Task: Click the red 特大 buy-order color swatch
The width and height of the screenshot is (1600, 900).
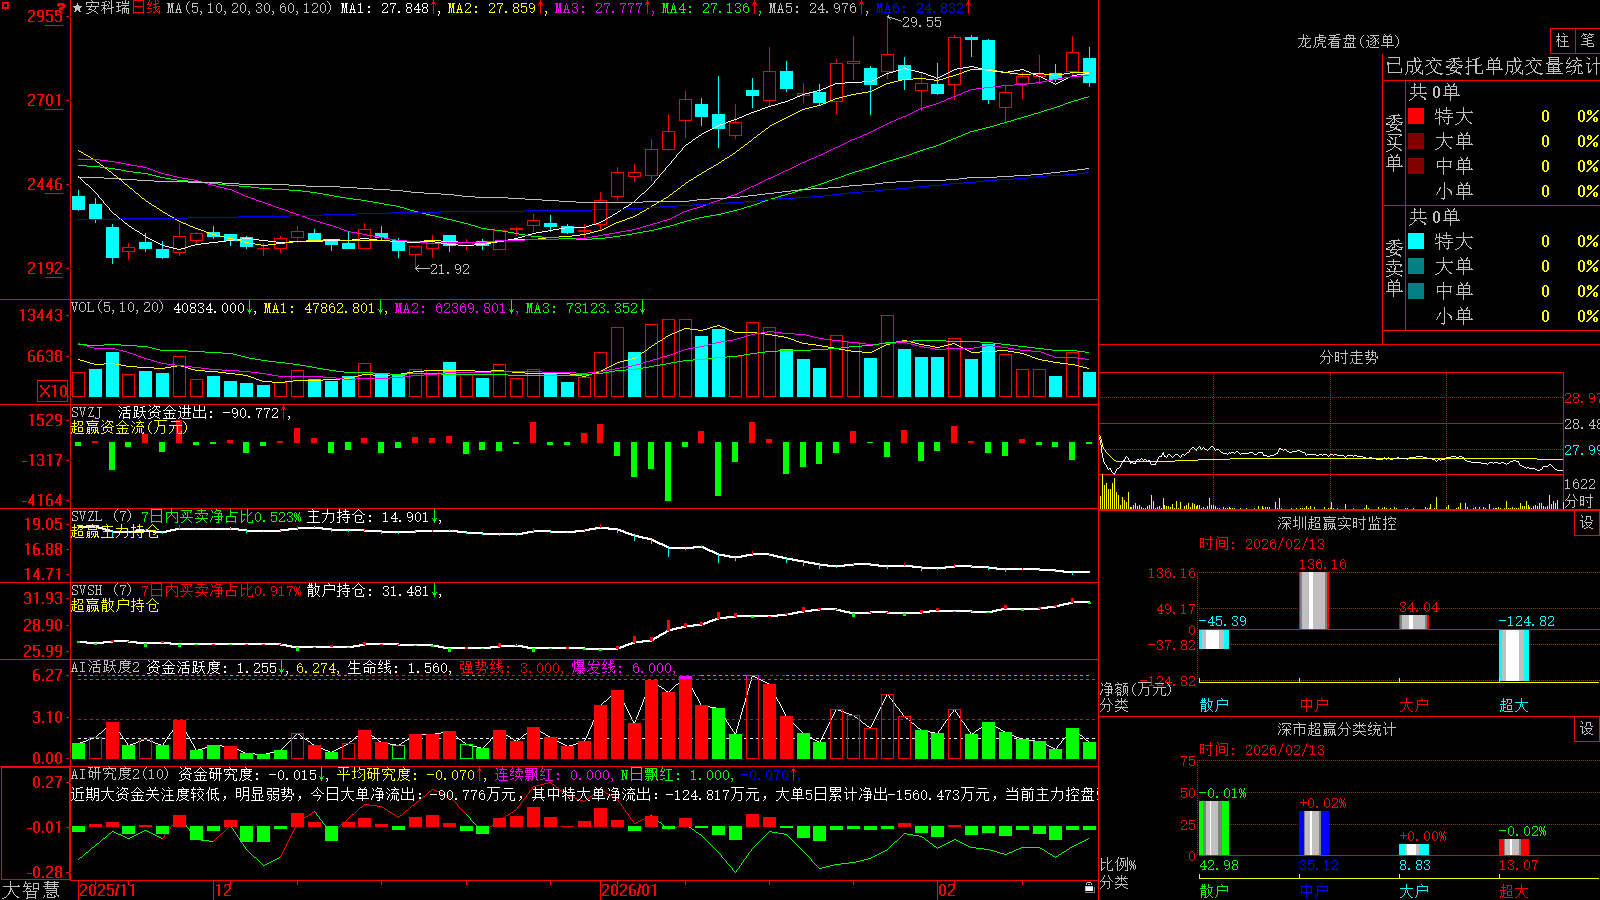Action: 1416,116
